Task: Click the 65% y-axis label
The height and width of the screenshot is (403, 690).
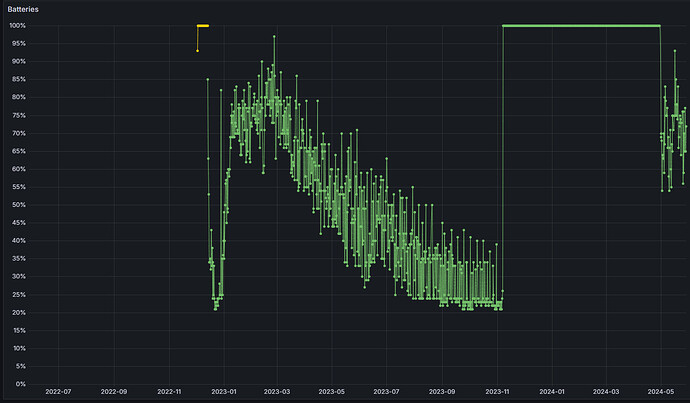Action: point(19,151)
